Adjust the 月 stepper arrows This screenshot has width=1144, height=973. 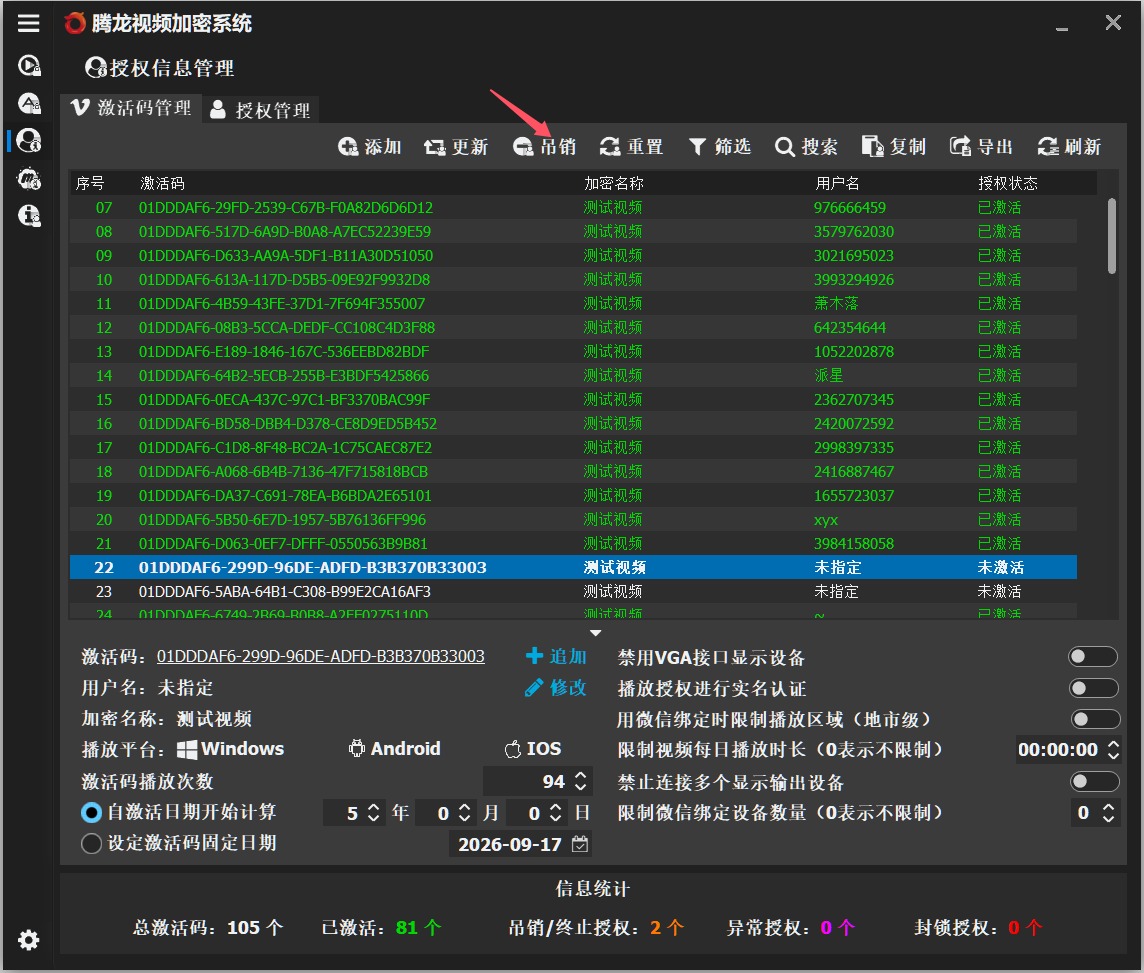[x=464, y=813]
